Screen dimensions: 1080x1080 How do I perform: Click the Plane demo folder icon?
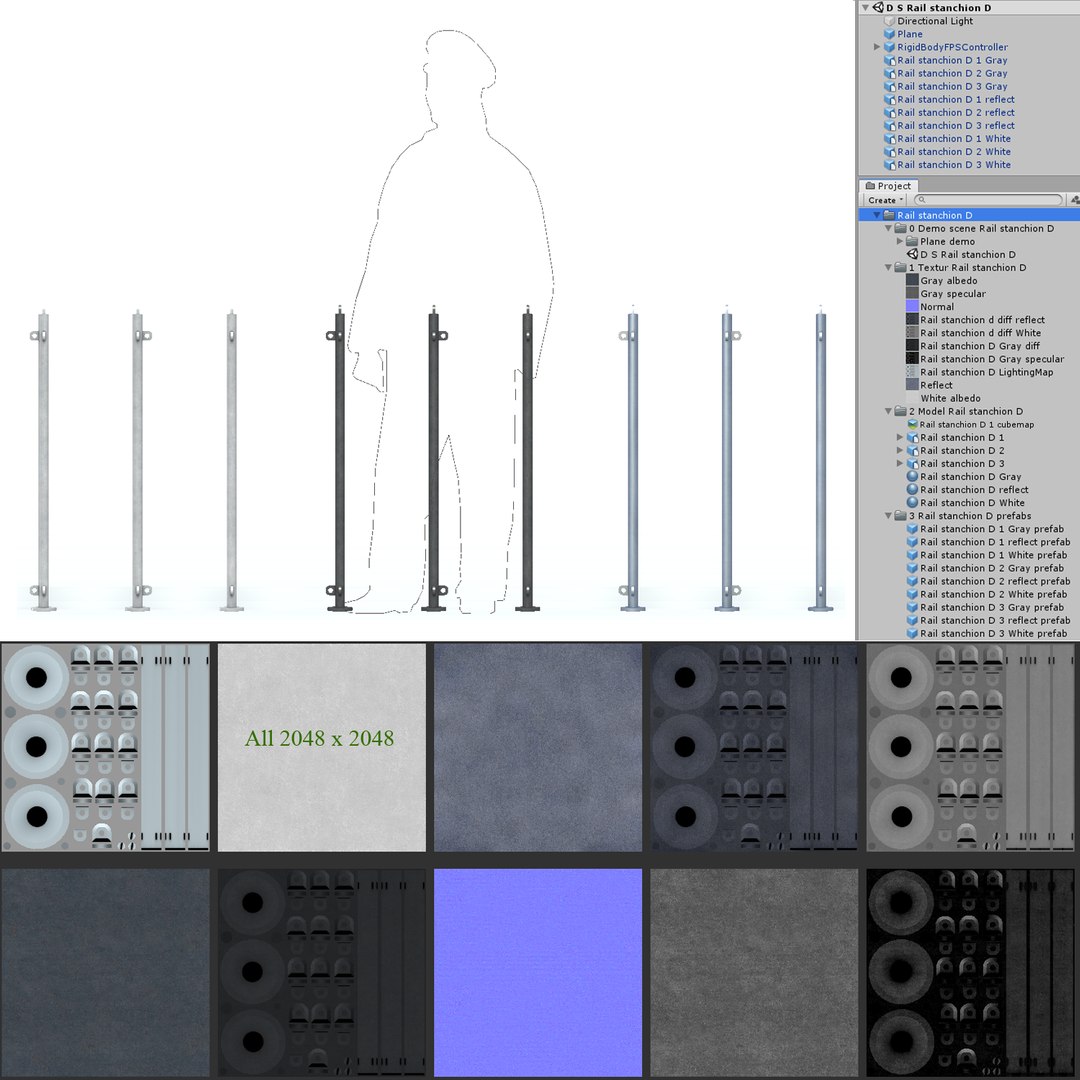click(x=912, y=241)
